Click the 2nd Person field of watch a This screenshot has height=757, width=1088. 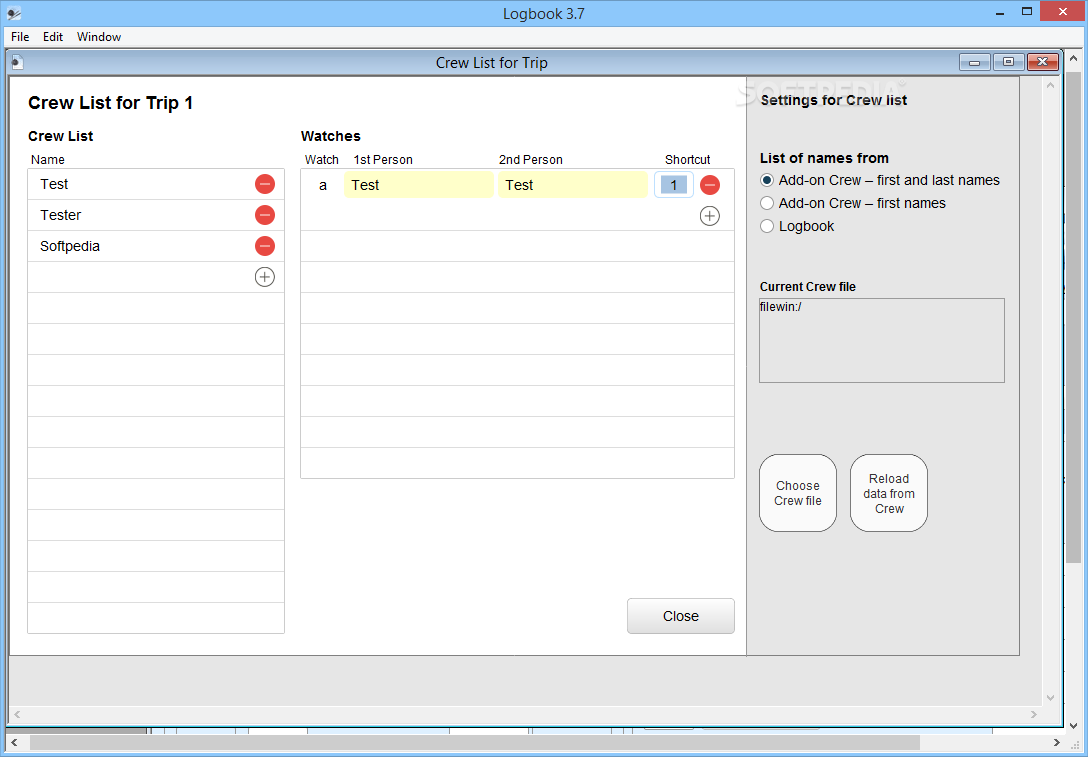click(573, 185)
